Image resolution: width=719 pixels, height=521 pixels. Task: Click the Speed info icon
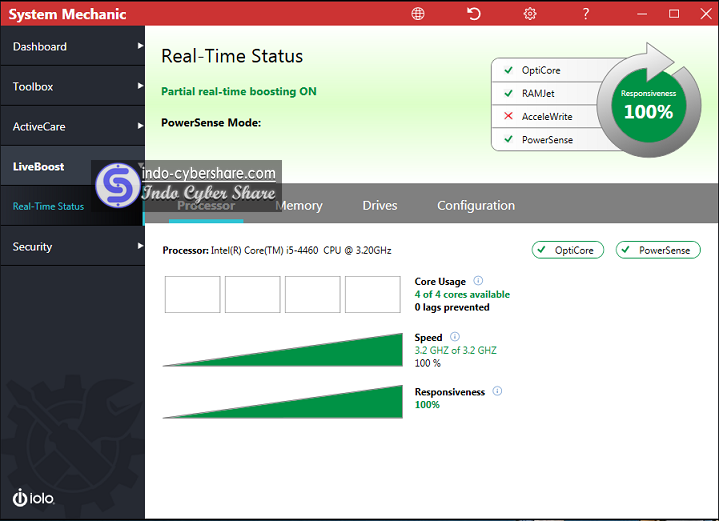pos(454,337)
